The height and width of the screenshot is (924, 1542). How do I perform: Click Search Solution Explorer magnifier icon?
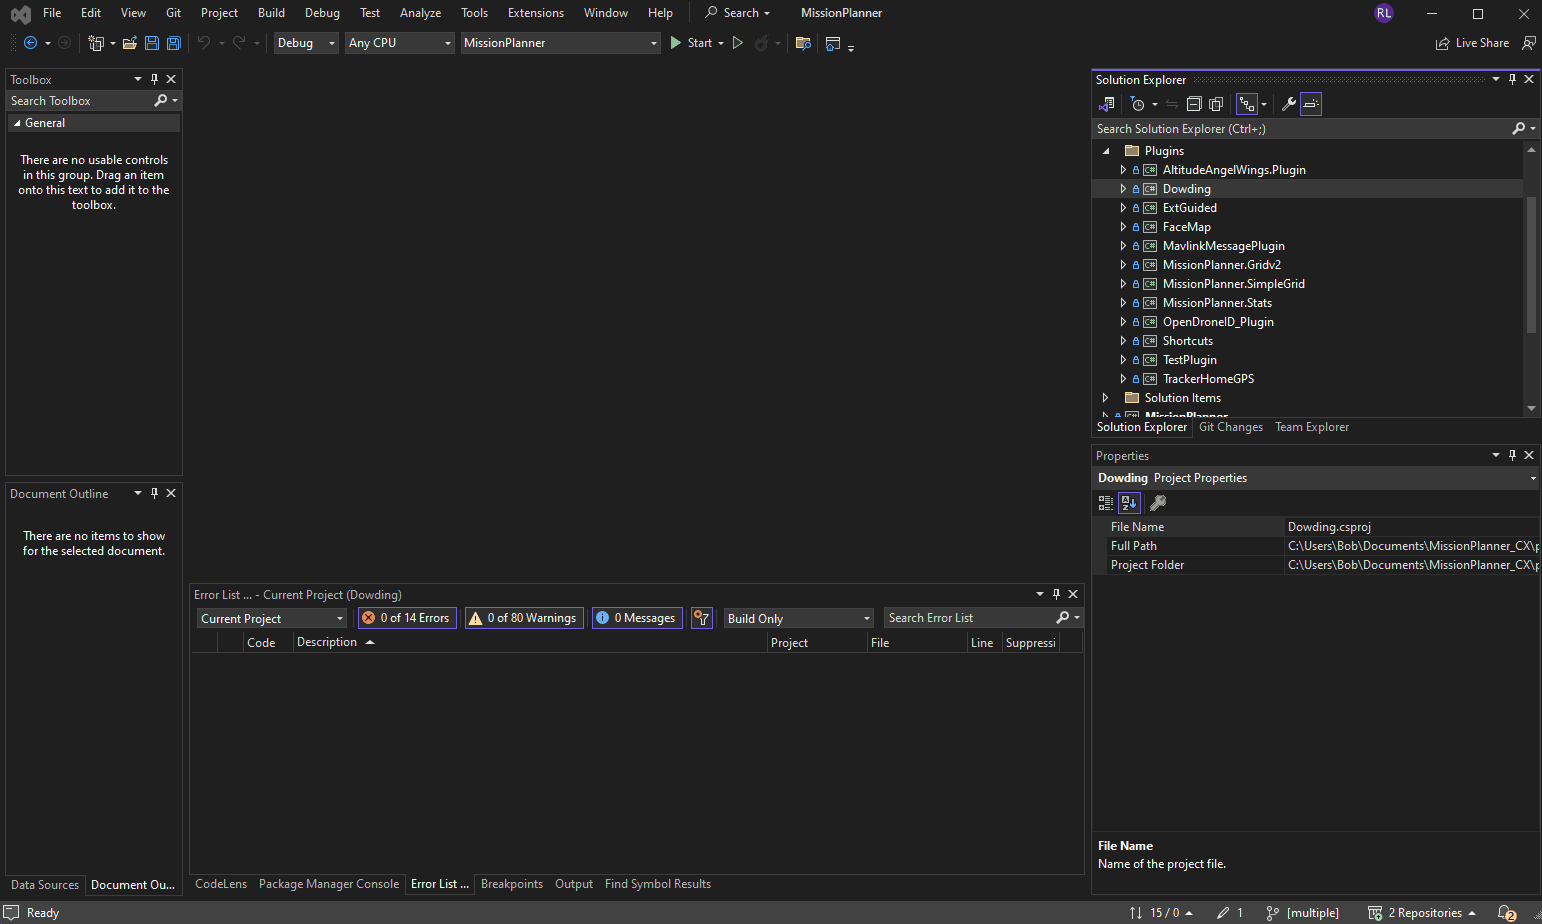[x=1519, y=129]
